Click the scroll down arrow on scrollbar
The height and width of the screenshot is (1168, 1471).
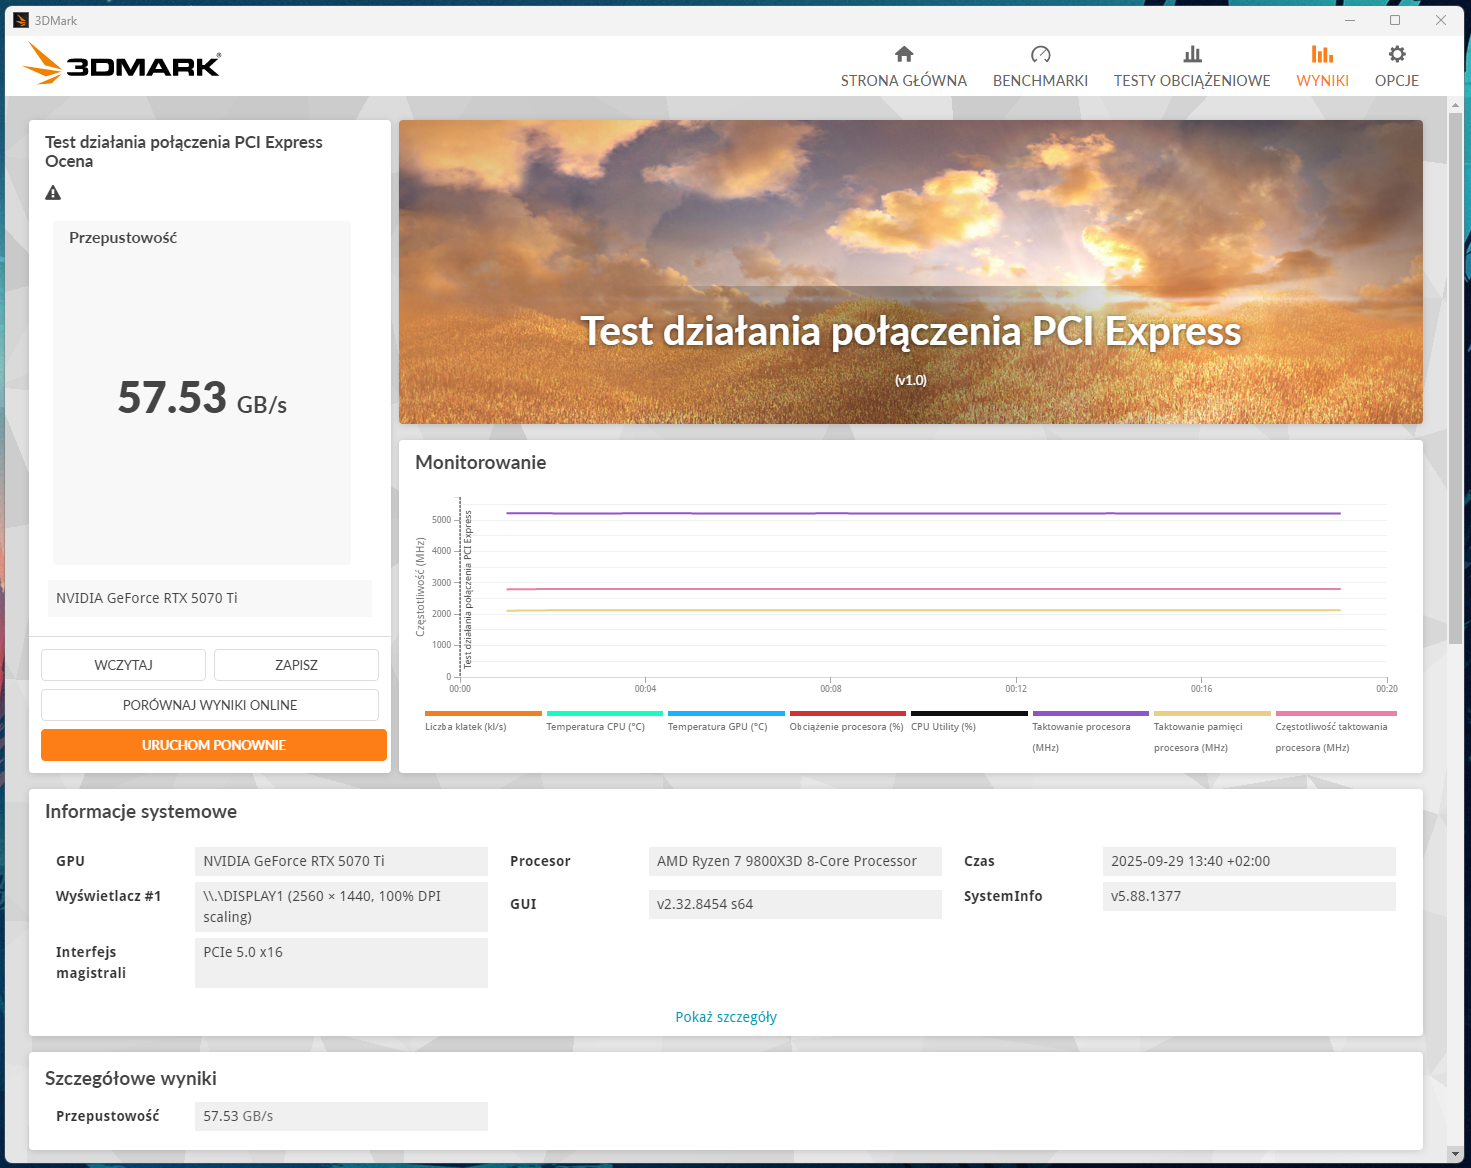click(x=1455, y=1154)
